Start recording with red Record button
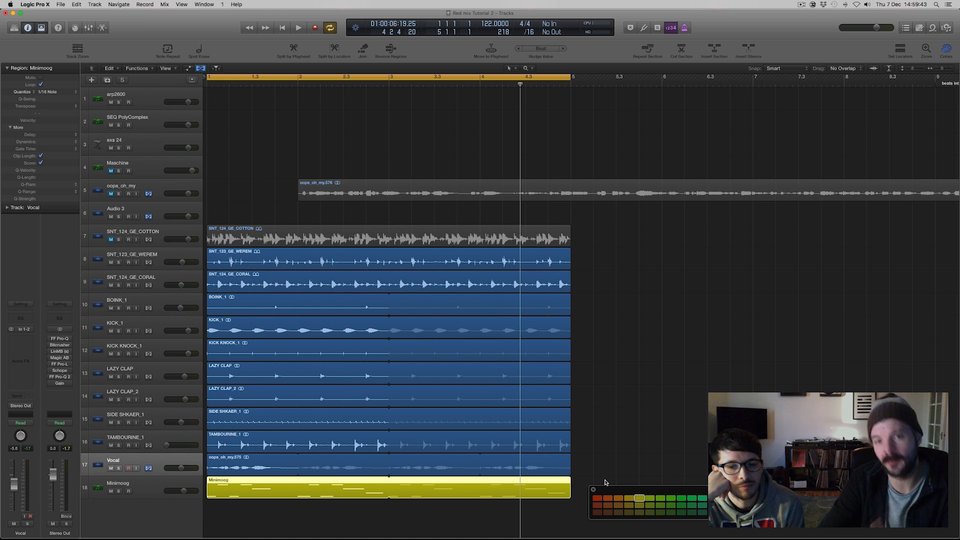 tap(315, 28)
